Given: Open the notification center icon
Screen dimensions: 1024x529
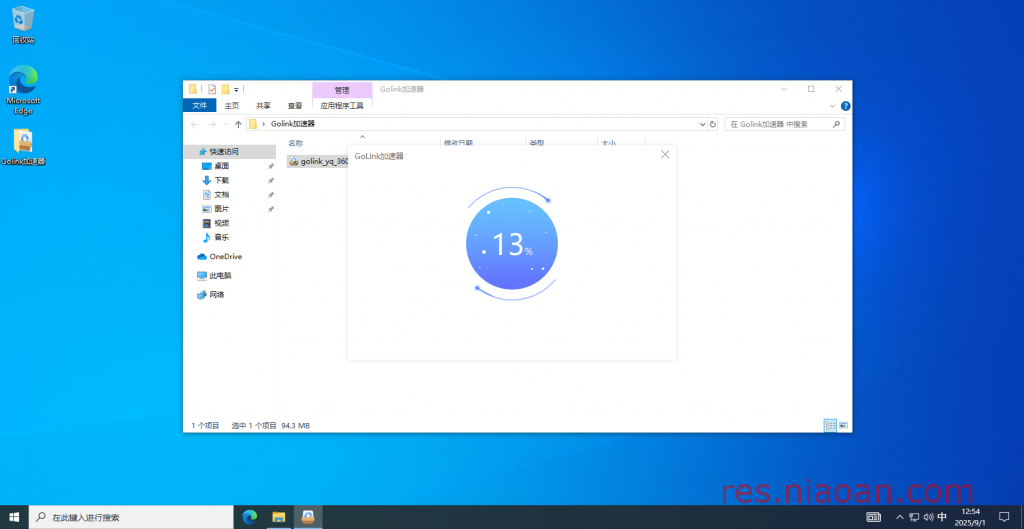Looking at the screenshot, I should click(x=1004, y=517).
